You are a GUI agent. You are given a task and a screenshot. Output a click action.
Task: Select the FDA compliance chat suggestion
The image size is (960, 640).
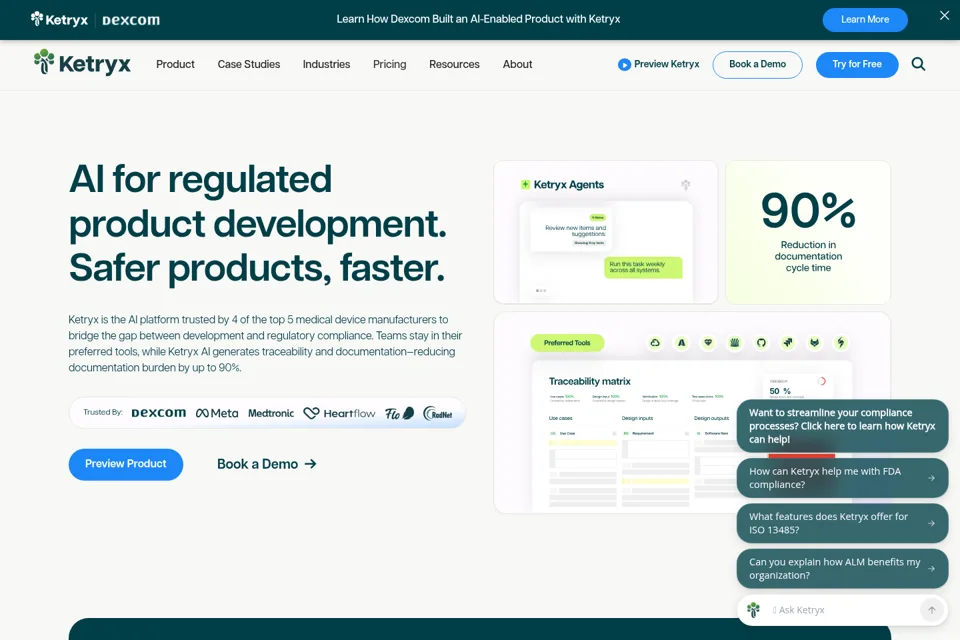click(842, 478)
